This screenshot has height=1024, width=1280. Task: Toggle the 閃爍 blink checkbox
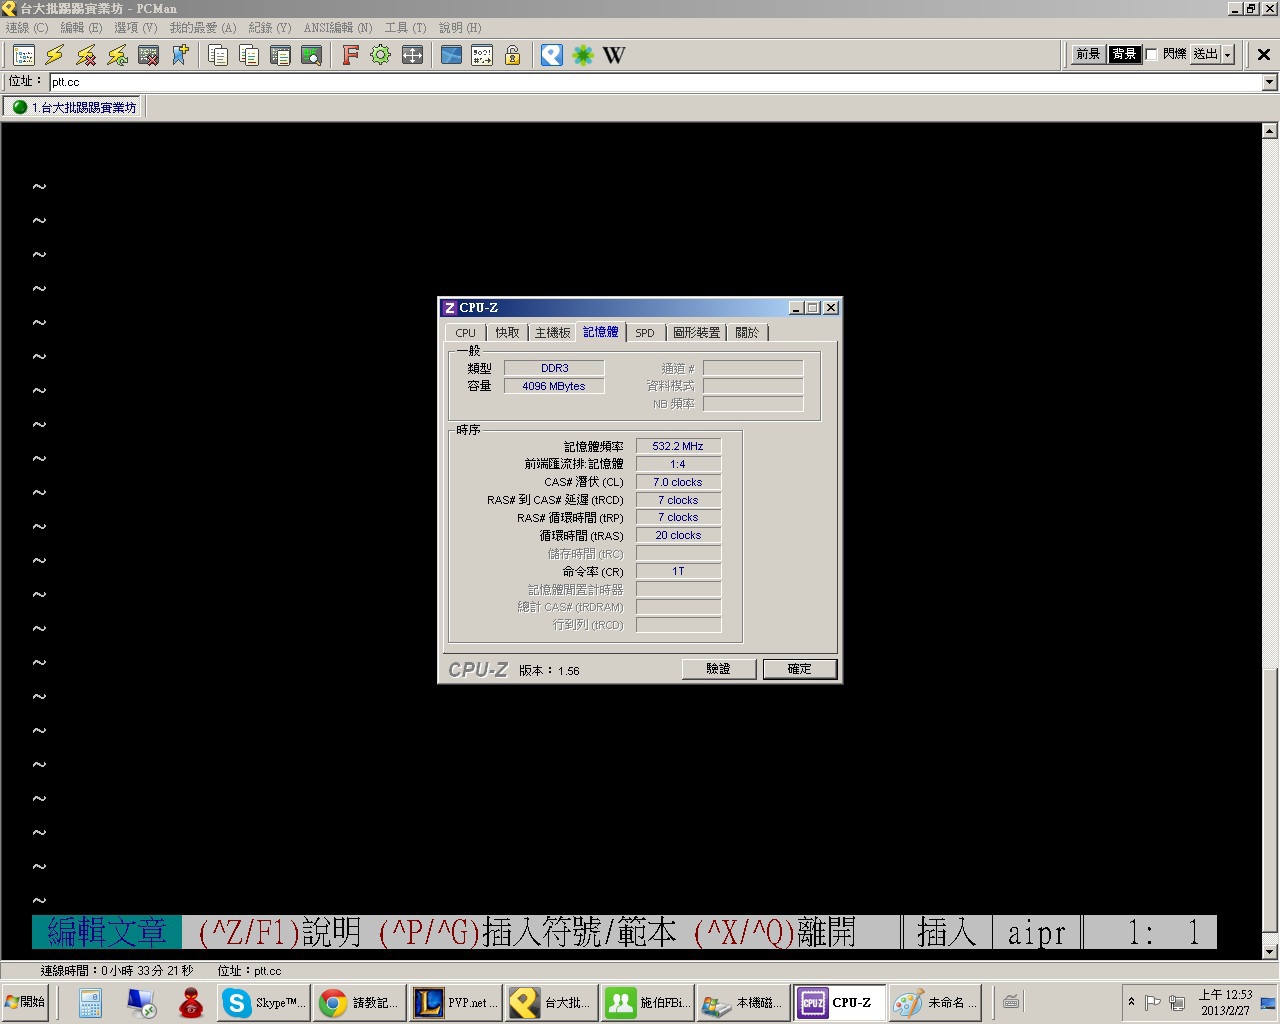[1151, 54]
